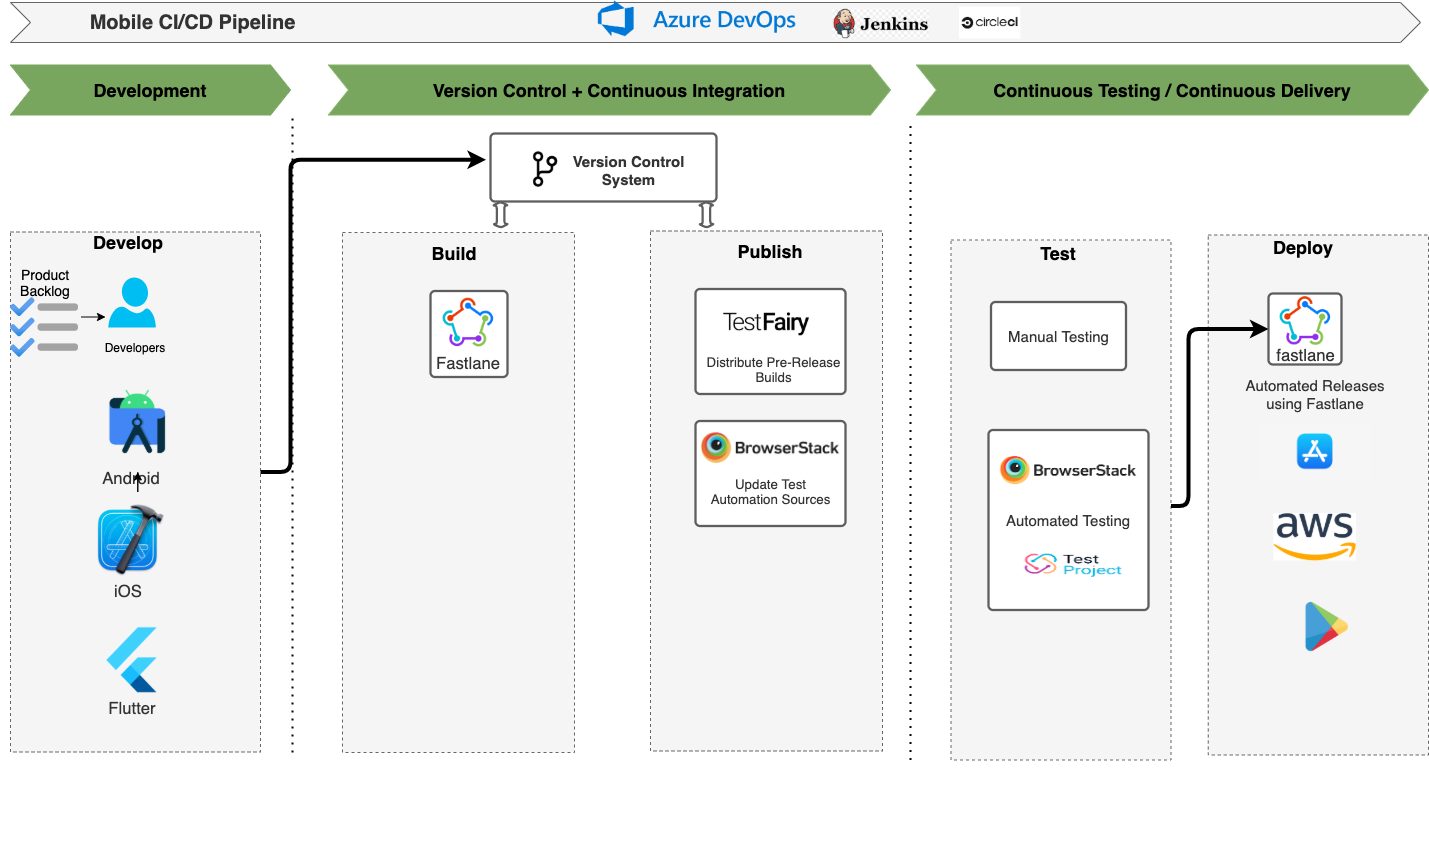The image size is (1429, 844).
Task: Click the Google Play Store icon
Action: 1326,627
